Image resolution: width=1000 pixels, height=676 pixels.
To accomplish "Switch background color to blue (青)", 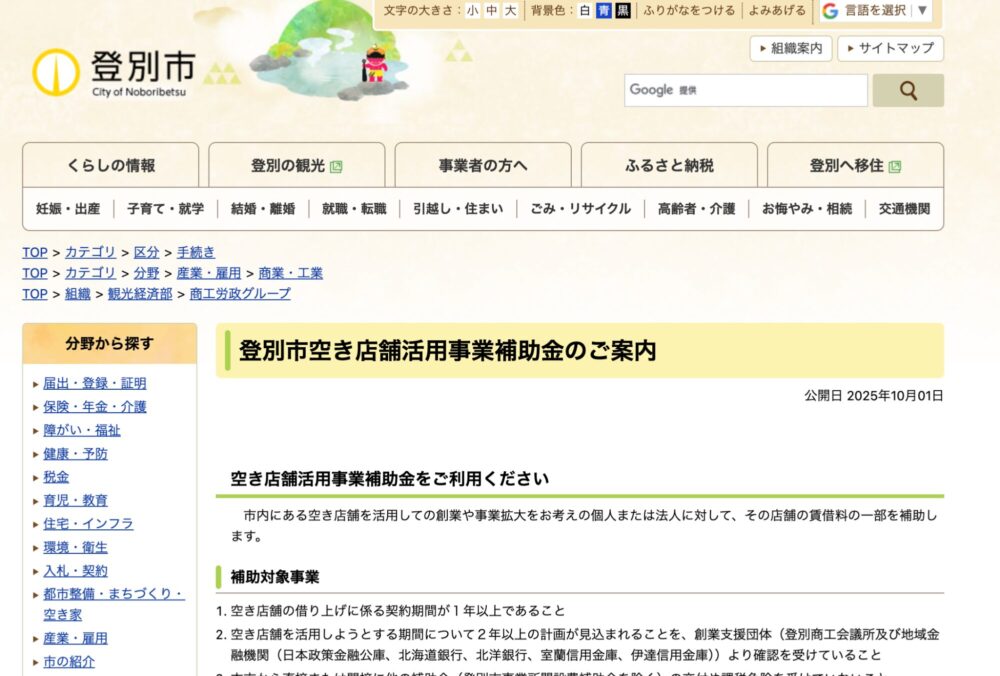I will [603, 11].
